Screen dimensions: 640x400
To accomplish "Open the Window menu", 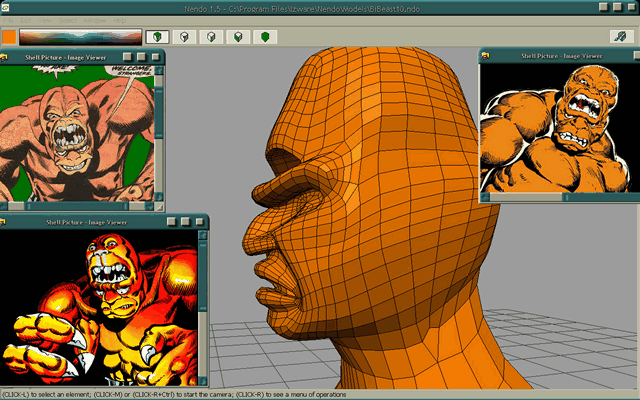I will coord(95,20).
